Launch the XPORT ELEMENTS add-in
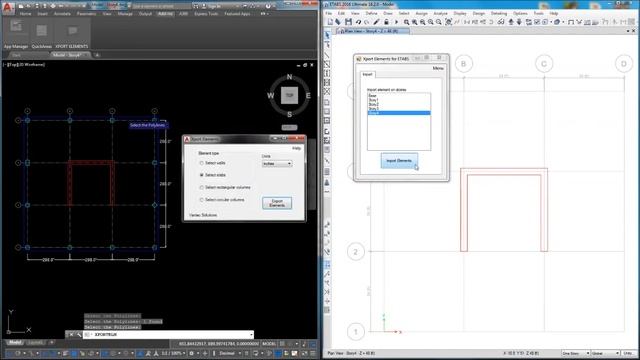 (72, 35)
